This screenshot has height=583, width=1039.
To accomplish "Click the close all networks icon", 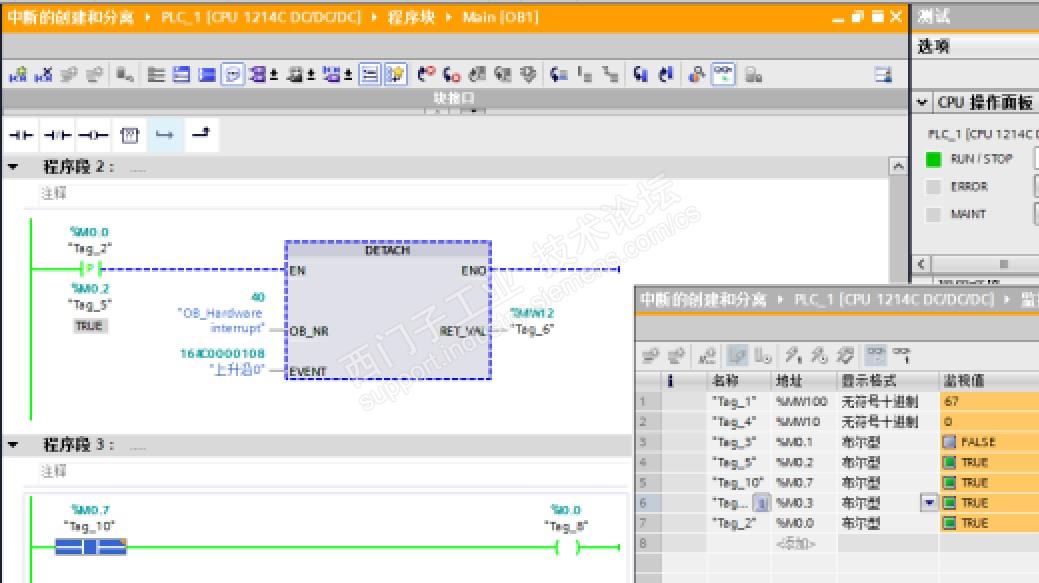I will click(x=207, y=75).
